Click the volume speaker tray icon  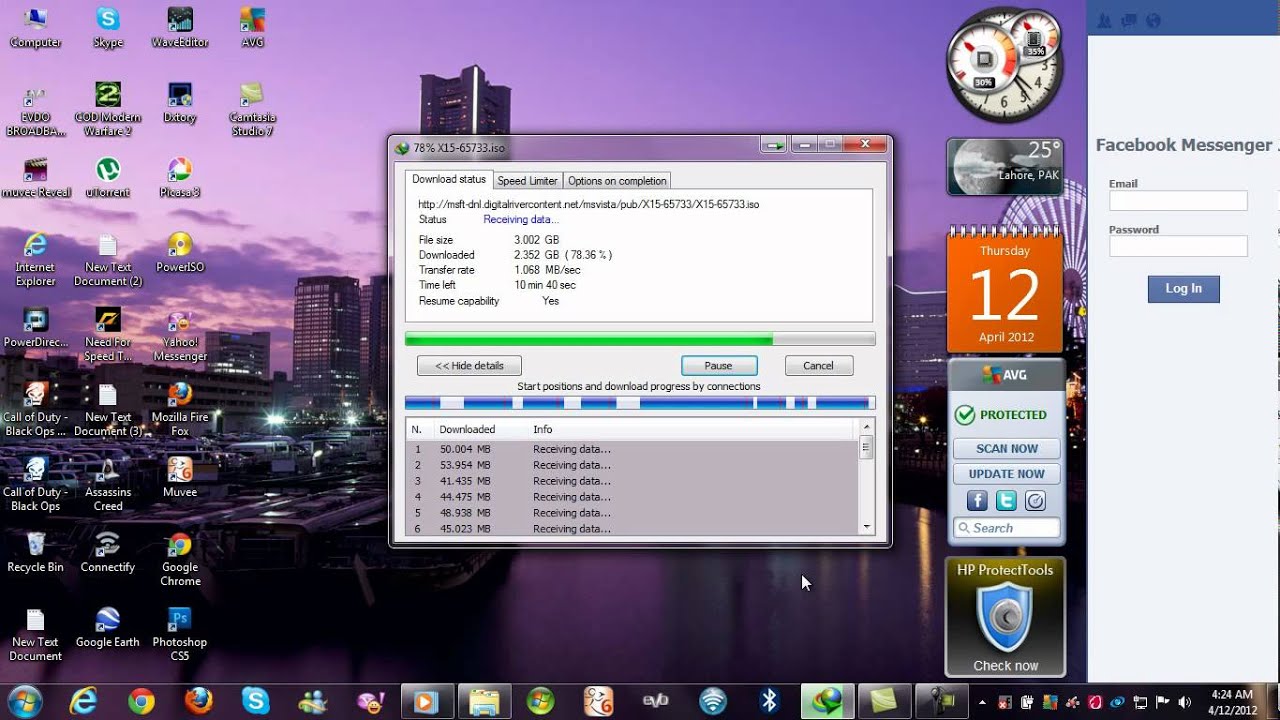pos(1186,701)
